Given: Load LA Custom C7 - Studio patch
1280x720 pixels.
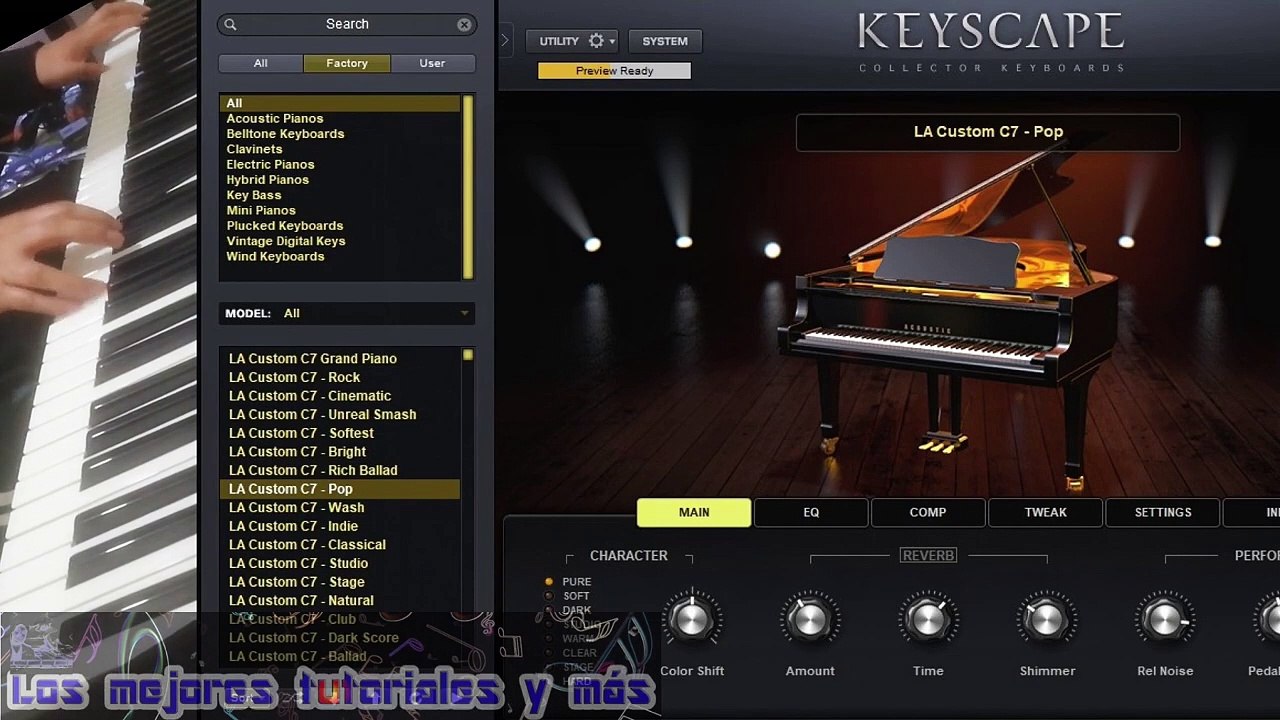Looking at the screenshot, I should coord(340,563).
